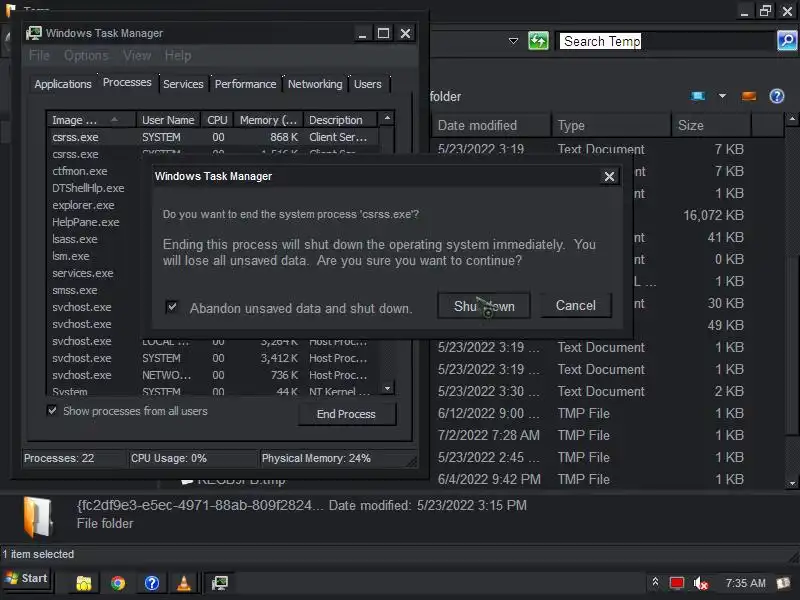
Task: Open the Networking tab
Action: coord(315,84)
